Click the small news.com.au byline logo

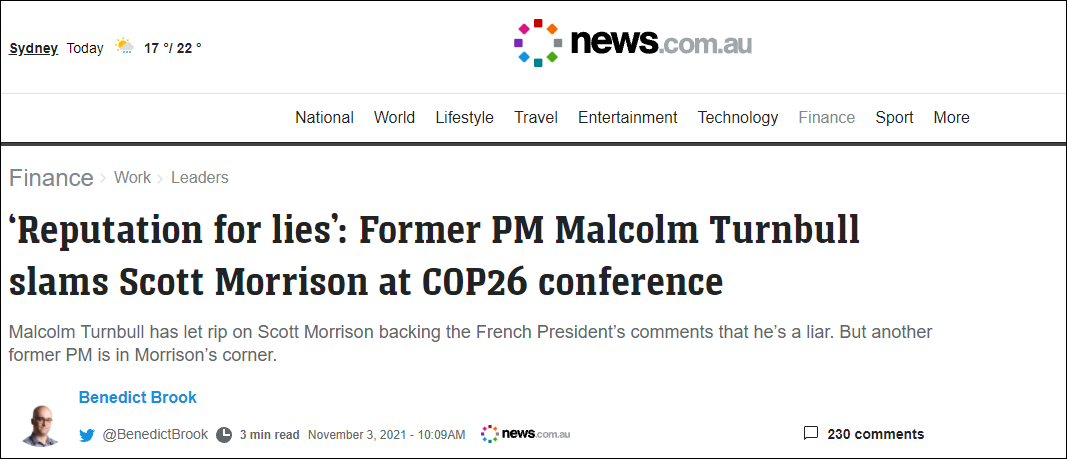[525, 434]
